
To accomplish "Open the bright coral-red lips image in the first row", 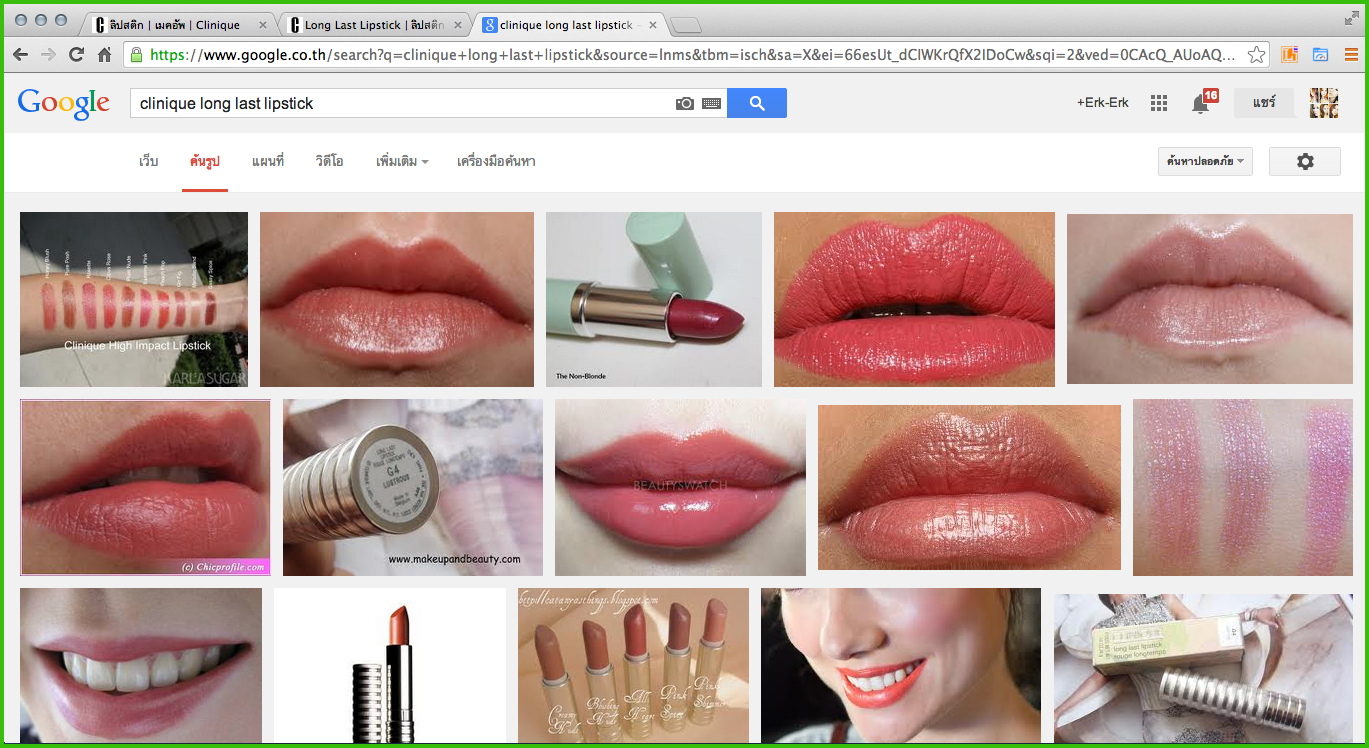I will 914,299.
